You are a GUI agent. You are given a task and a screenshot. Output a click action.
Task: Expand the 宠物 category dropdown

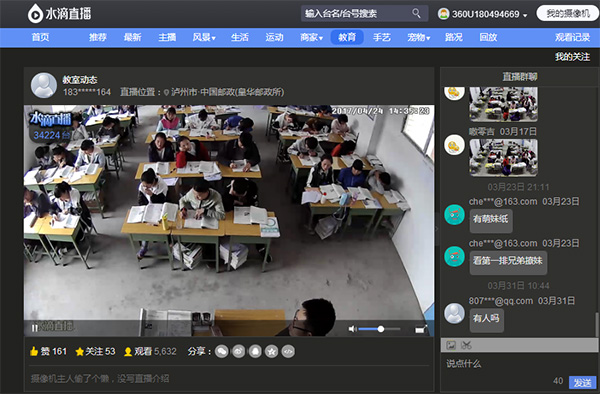(428, 38)
